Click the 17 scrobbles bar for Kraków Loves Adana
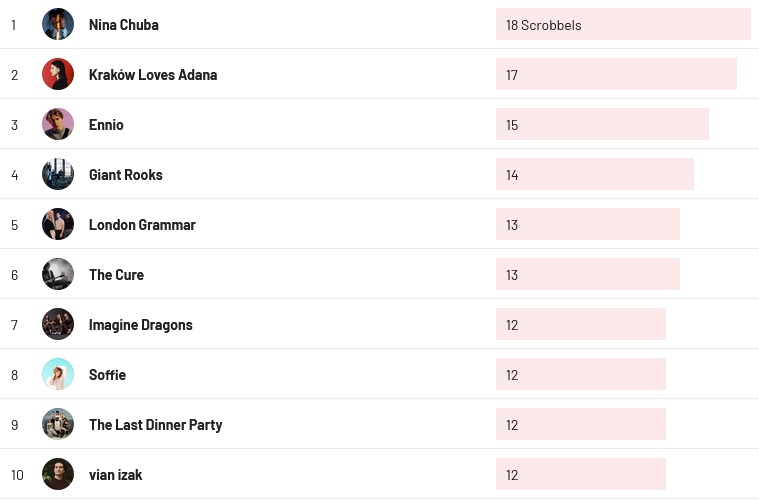This screenshot has height=500, width=759. point(616,74)
